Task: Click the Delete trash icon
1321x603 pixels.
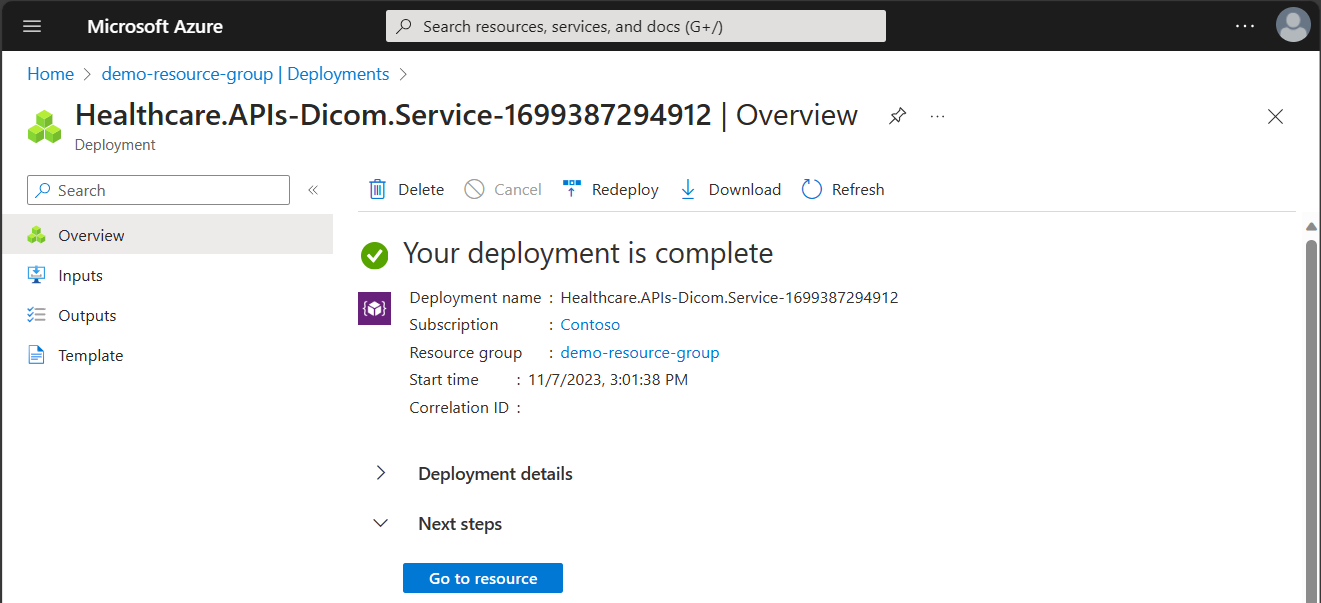Action: [x=377, y=189]
